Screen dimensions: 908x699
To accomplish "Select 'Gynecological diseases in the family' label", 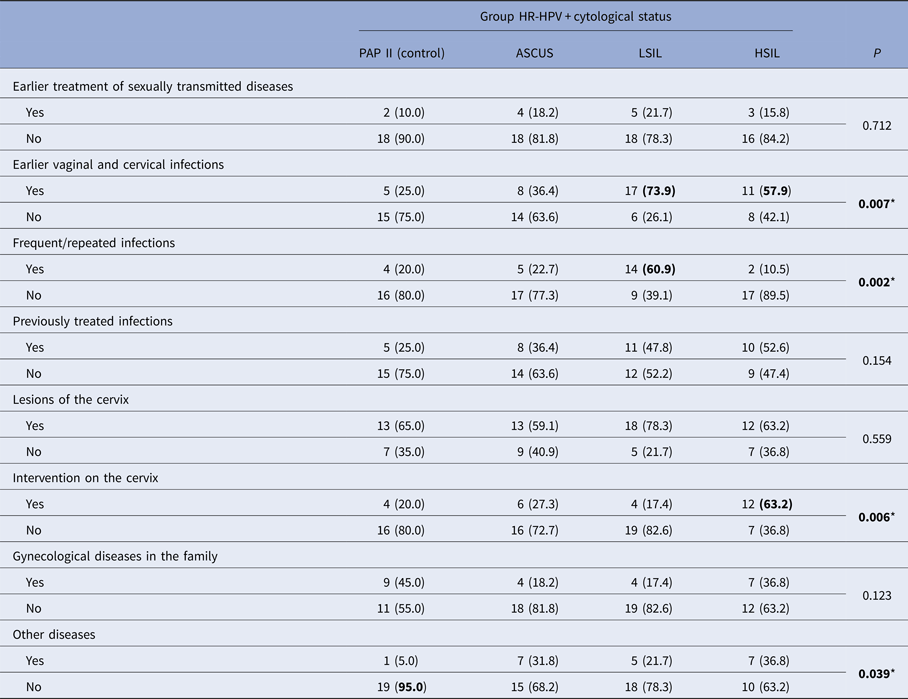I will pos(114,556).
